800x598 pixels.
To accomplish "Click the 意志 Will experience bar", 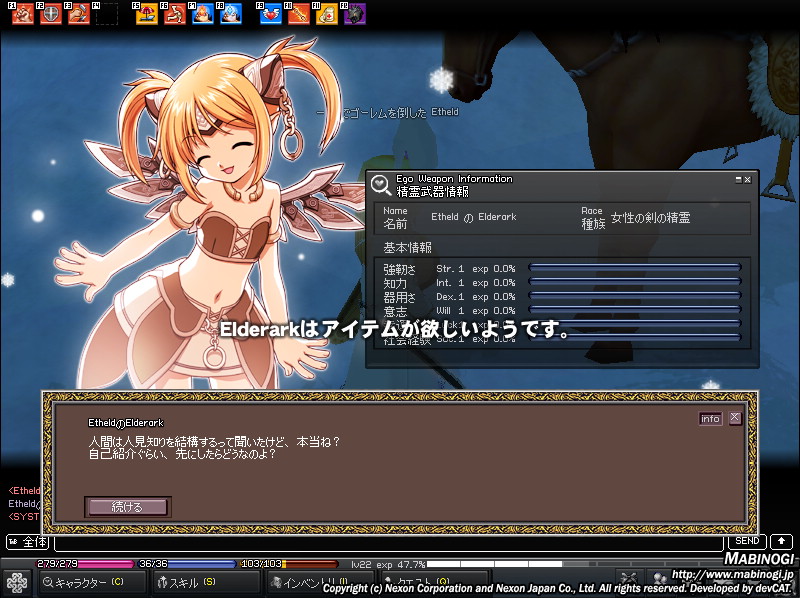I will (635, 309).
